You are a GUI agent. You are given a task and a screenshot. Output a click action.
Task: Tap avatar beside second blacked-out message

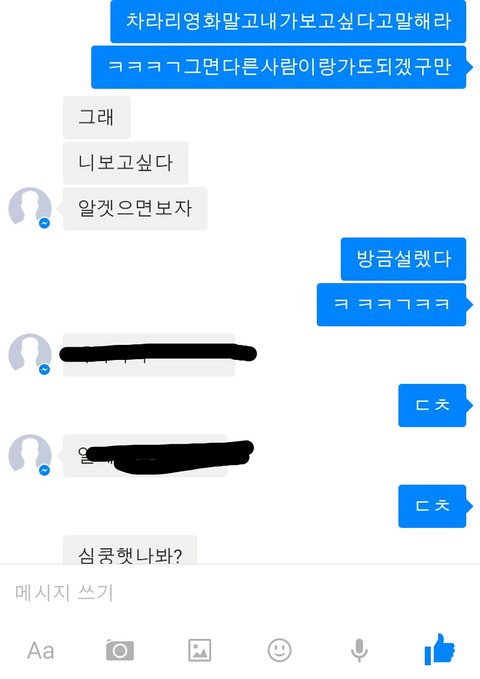[x=30, y=455]
